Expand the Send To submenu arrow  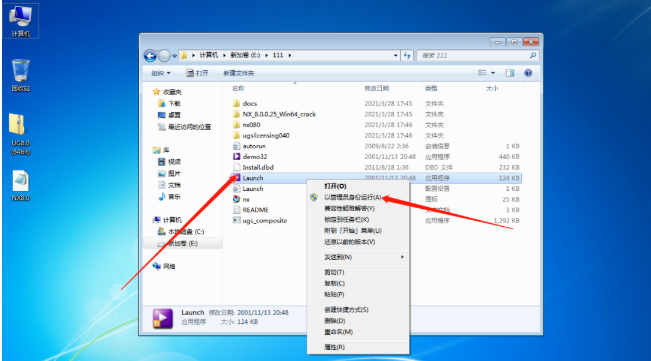point(402,257)
